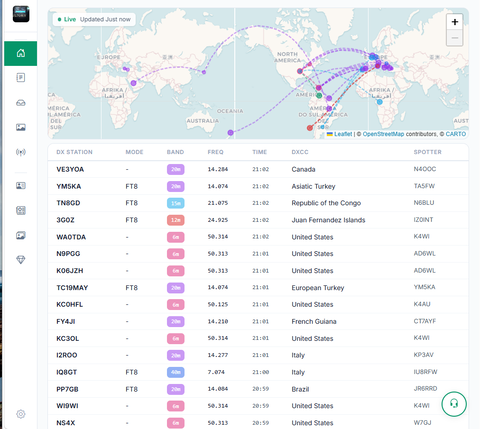Viewport: 480px width, 429px height.
Task: Select the purple map marker near Japan
Action: click(204, 72)
